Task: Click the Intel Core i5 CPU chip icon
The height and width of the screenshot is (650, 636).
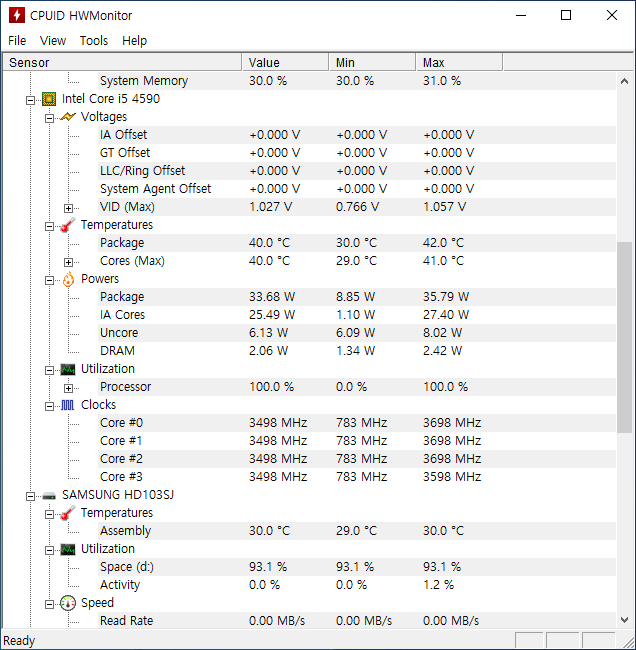Action: [49, 99]
